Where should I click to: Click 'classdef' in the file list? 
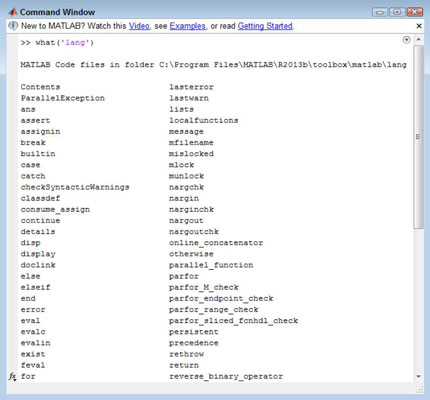pyautogui.click(x=40, y=198)
